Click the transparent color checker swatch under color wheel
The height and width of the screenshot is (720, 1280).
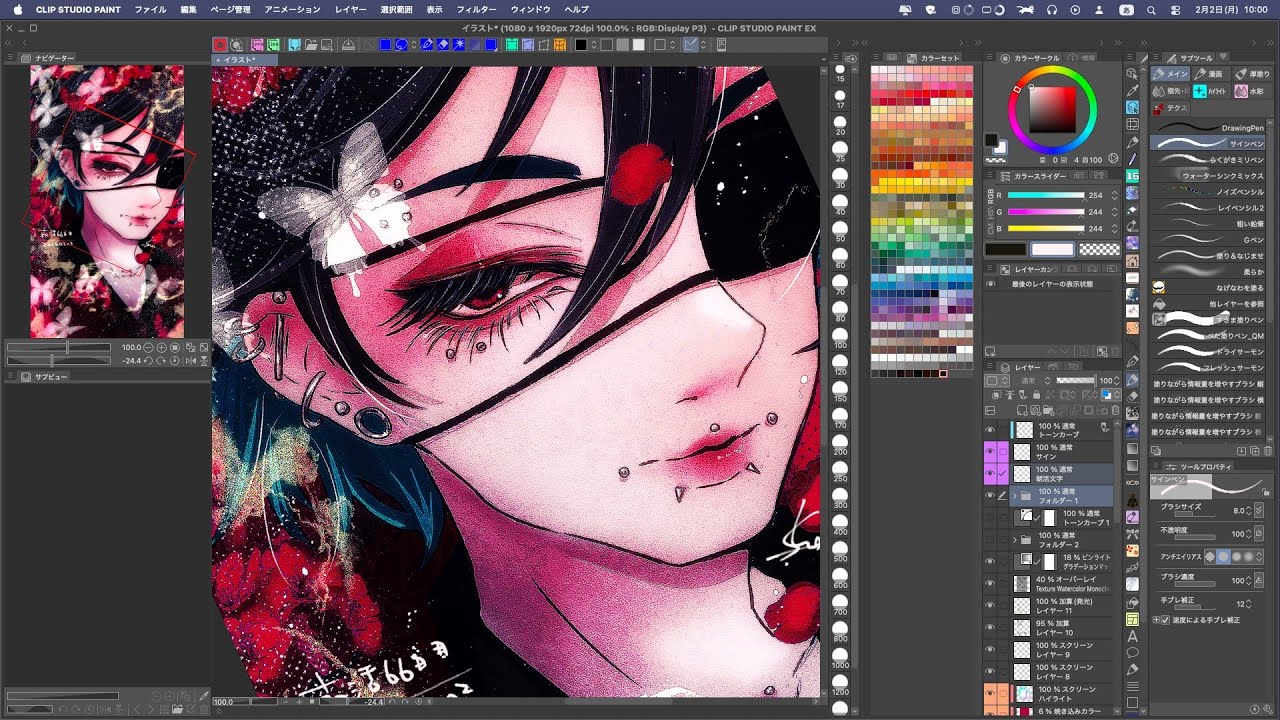tap(995, 160)
